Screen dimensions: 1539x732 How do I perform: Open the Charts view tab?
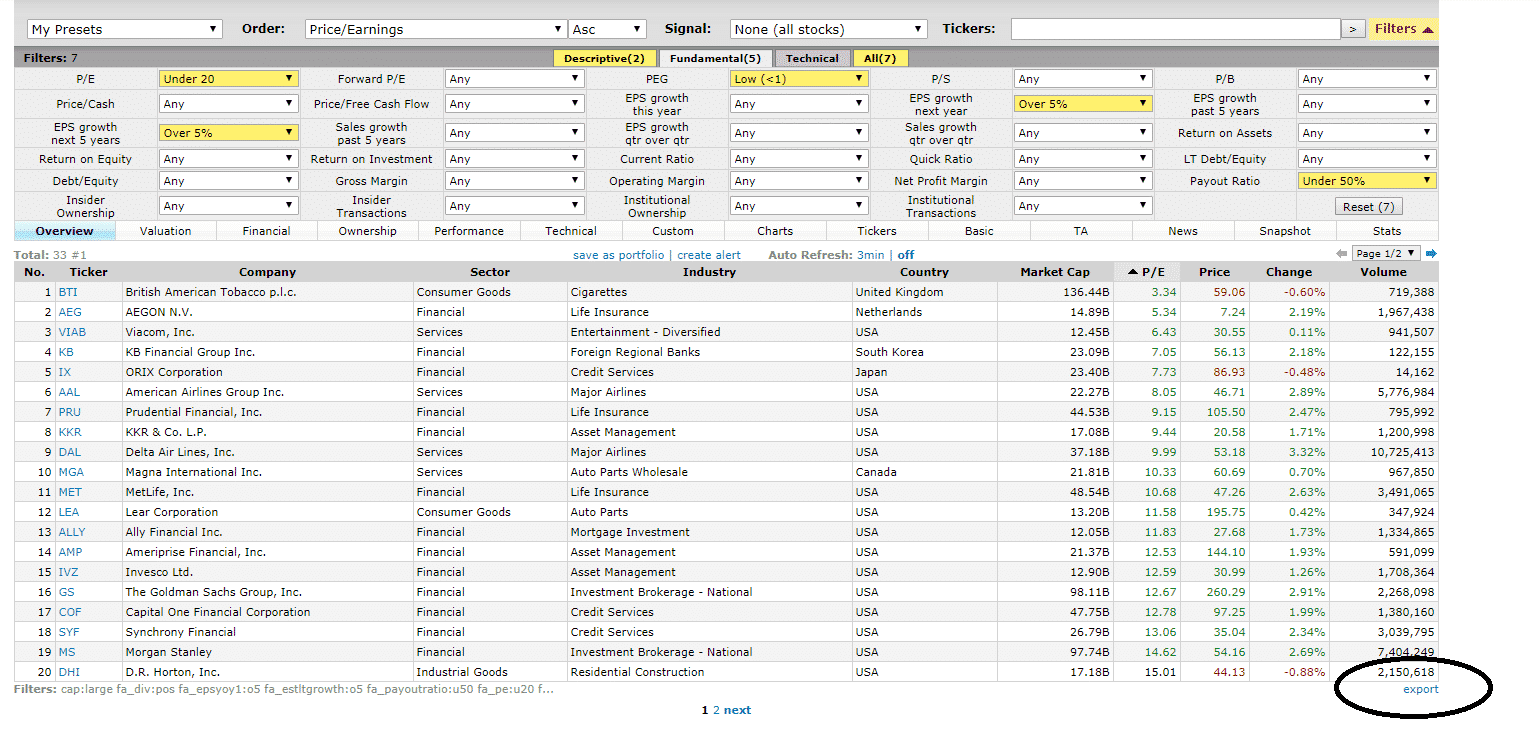[x=775, y=231]
